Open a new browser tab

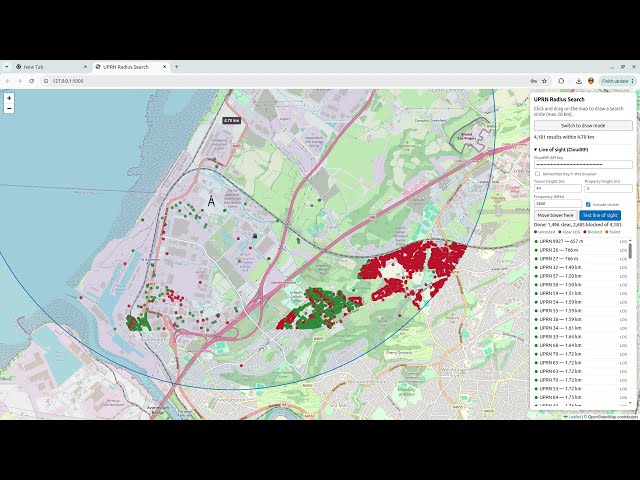(176, 67)
